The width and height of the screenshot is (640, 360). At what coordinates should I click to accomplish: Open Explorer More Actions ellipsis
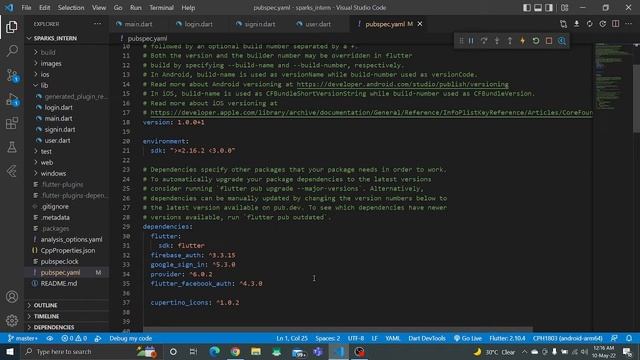[x=98, y=24]
